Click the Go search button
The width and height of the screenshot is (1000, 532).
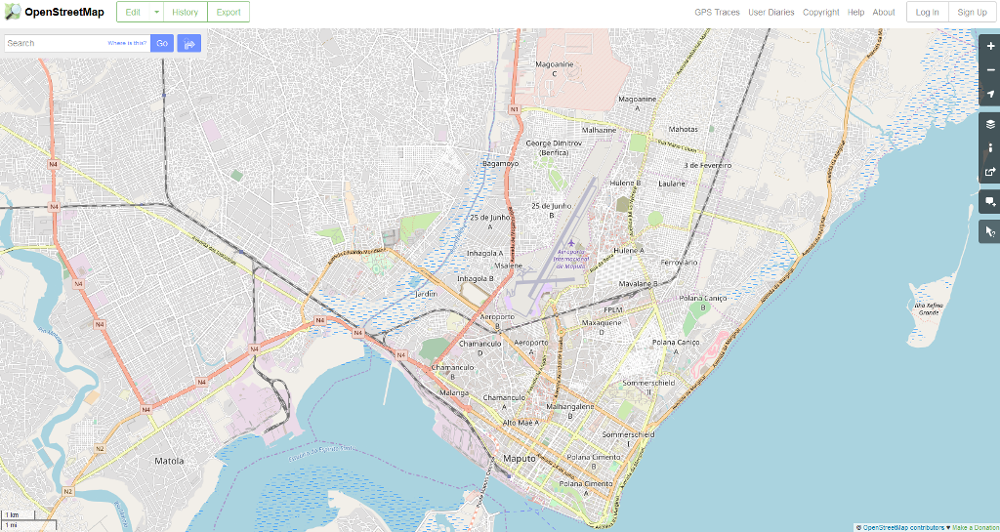[x=162, y=43]
